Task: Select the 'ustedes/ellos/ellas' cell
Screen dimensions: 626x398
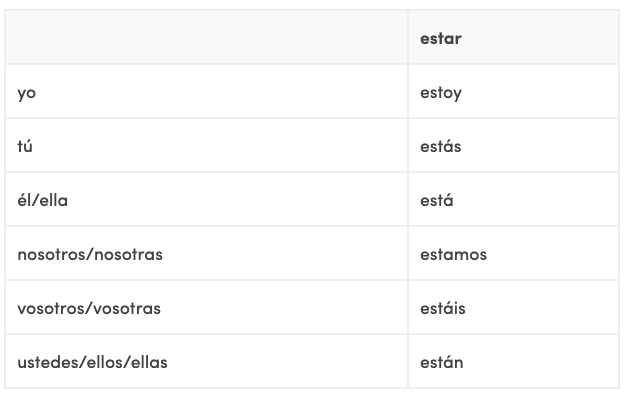Action: click(x=206, y=361)
